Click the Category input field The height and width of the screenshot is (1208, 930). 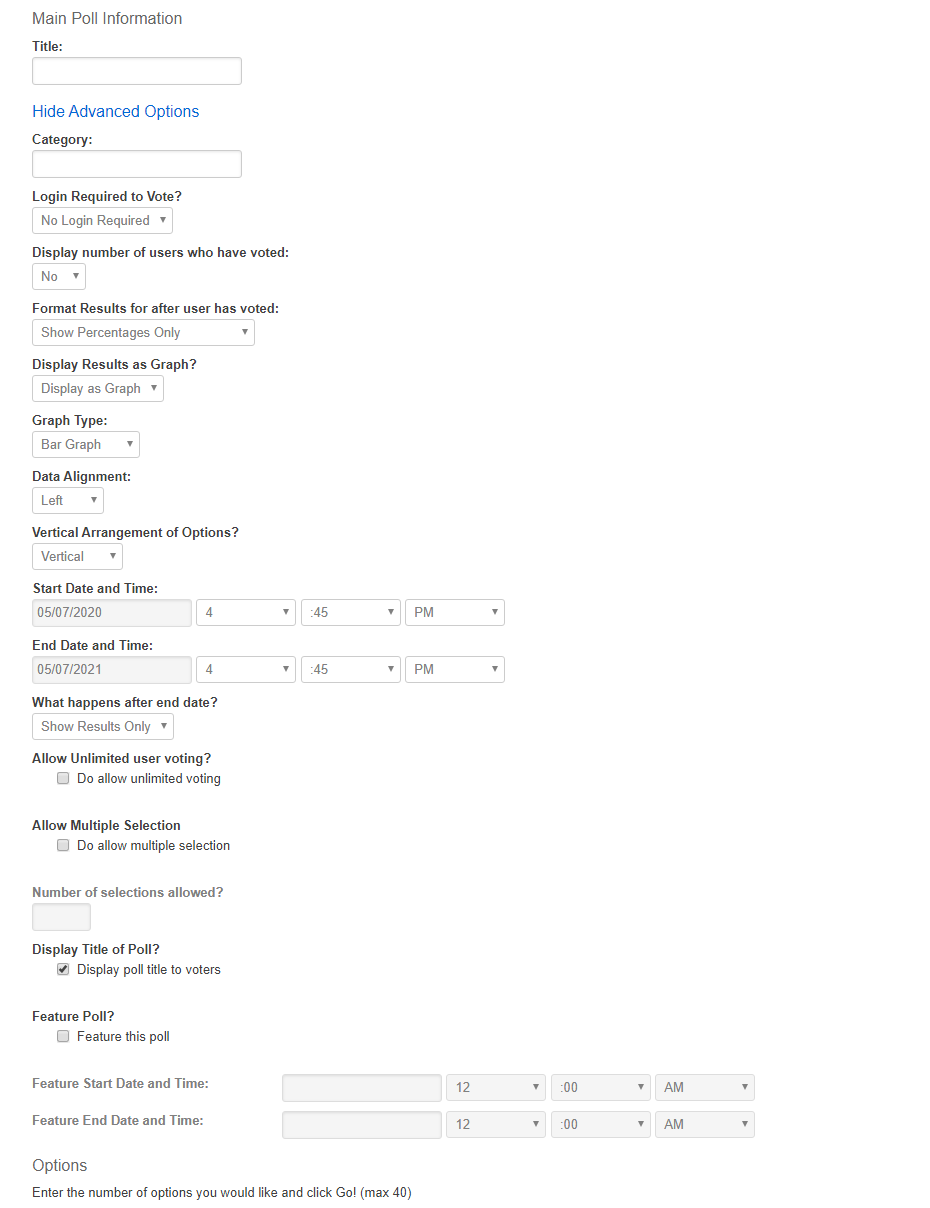[x=136, y=163]
